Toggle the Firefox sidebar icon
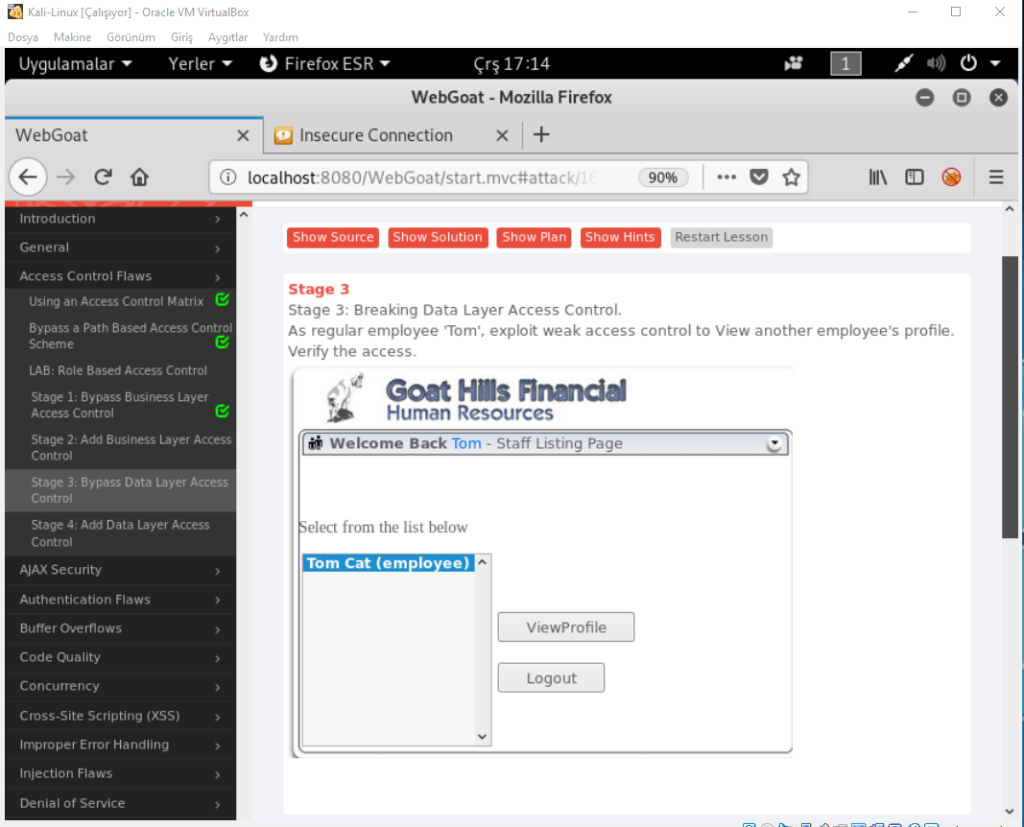Image resolution: width=1024 pixels, height=827 pixels. [x=914, y=177]
